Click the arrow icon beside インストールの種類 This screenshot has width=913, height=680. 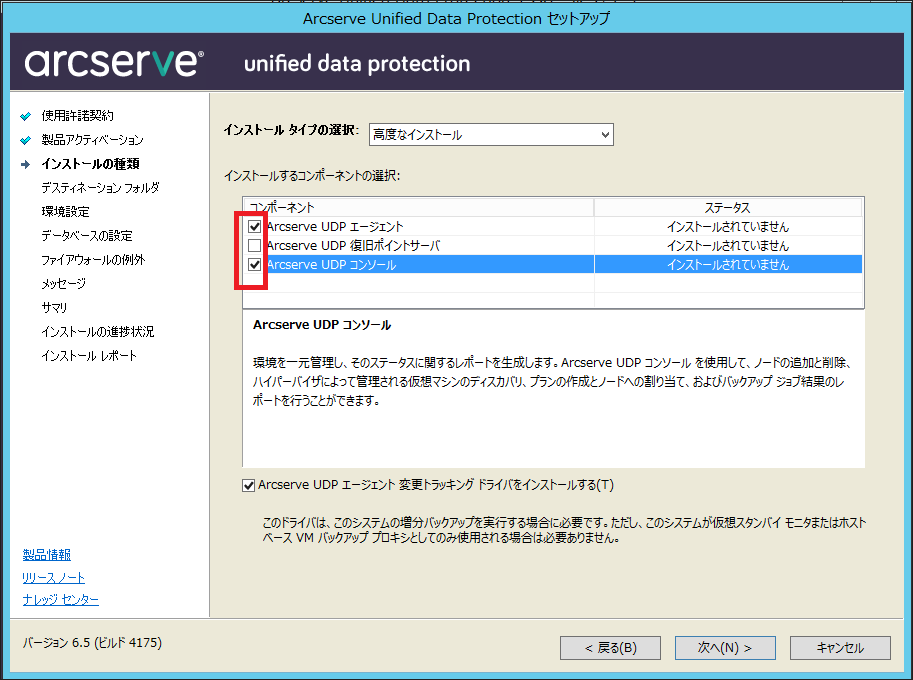coord(26,164)
